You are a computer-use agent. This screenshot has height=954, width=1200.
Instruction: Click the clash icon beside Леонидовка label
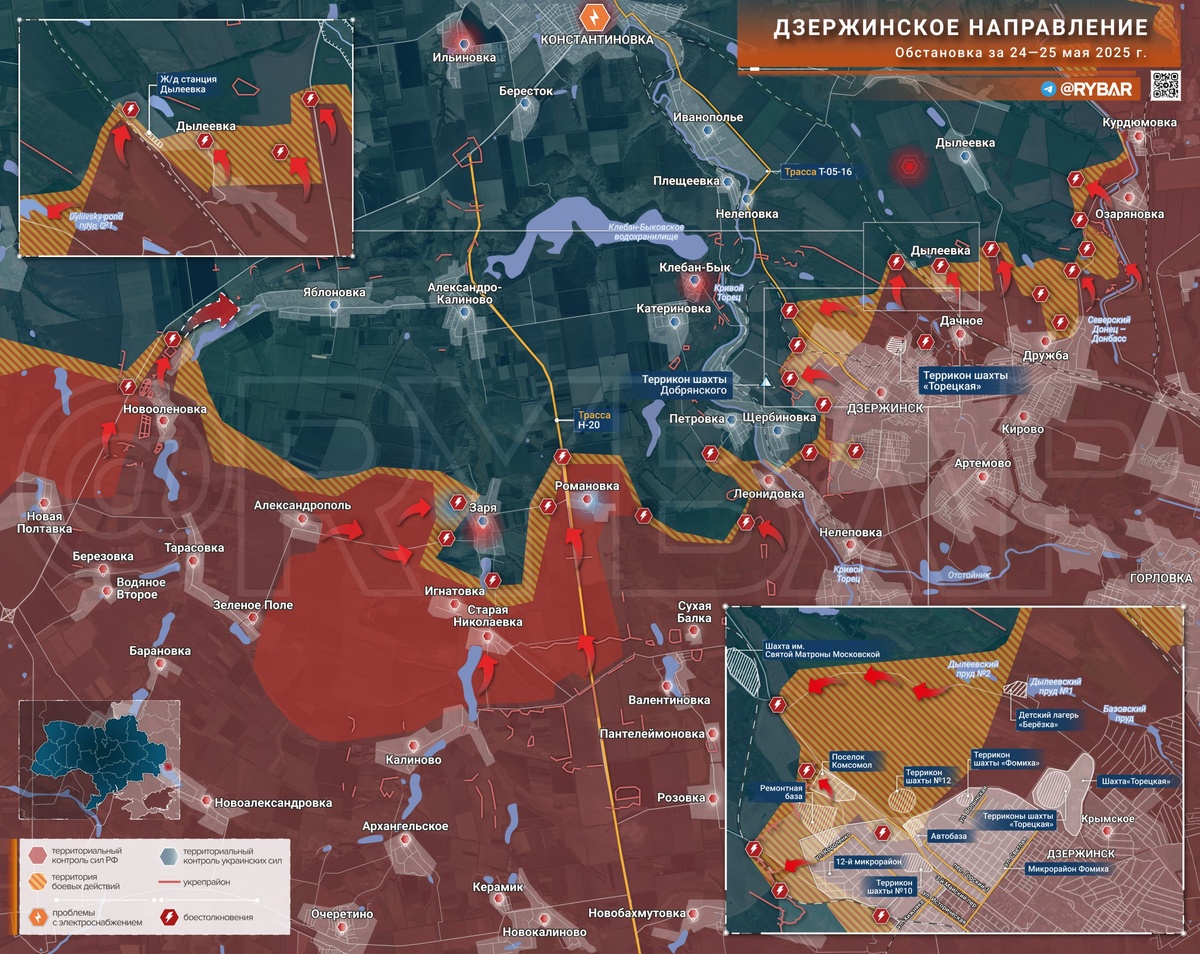[x=745, y=522]
